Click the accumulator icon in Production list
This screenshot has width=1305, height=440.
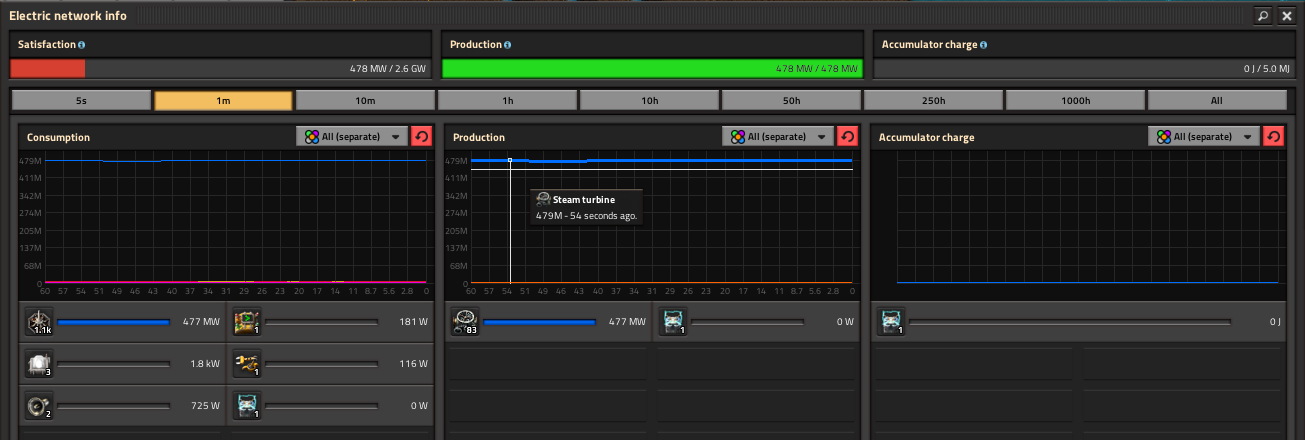coord(672,322)
